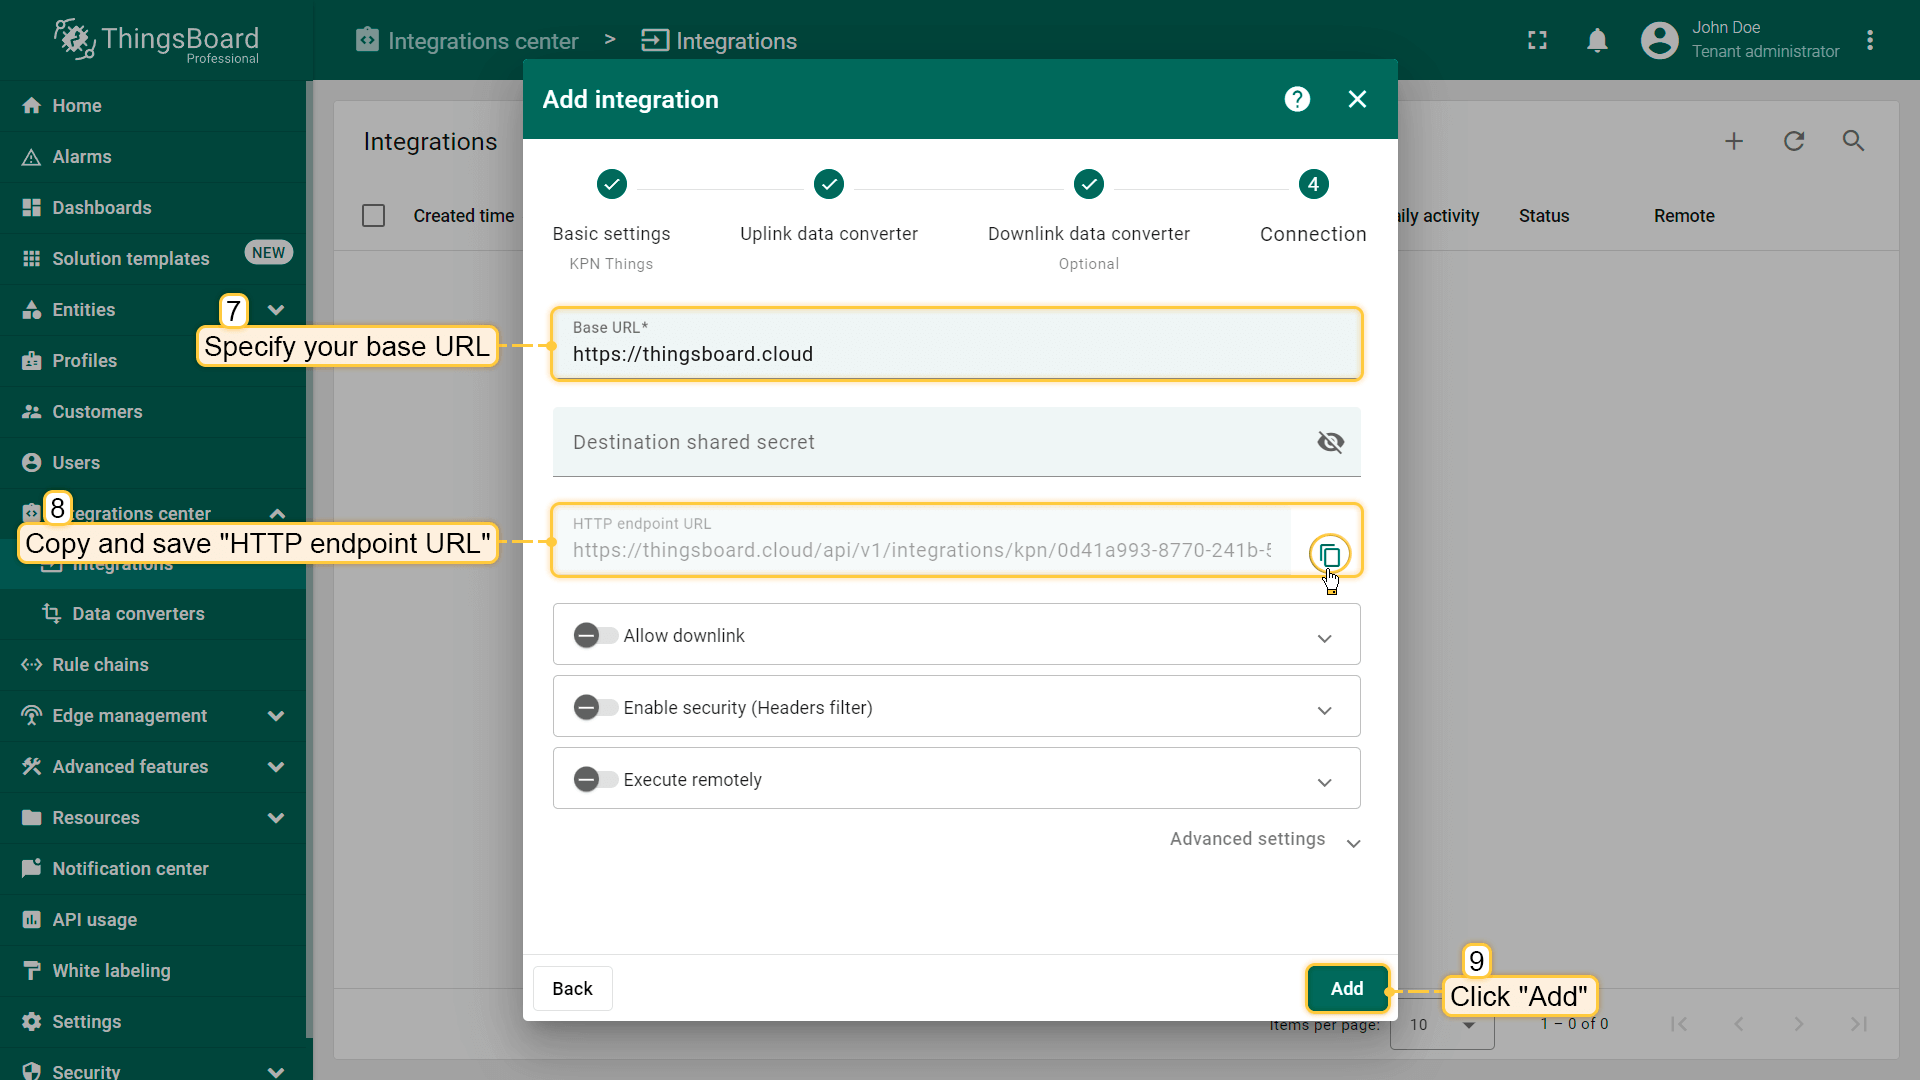This screenshot has height=1080, width=1920.
Task: Click the plus icon to add integration
Action: tap(1734, 141)
